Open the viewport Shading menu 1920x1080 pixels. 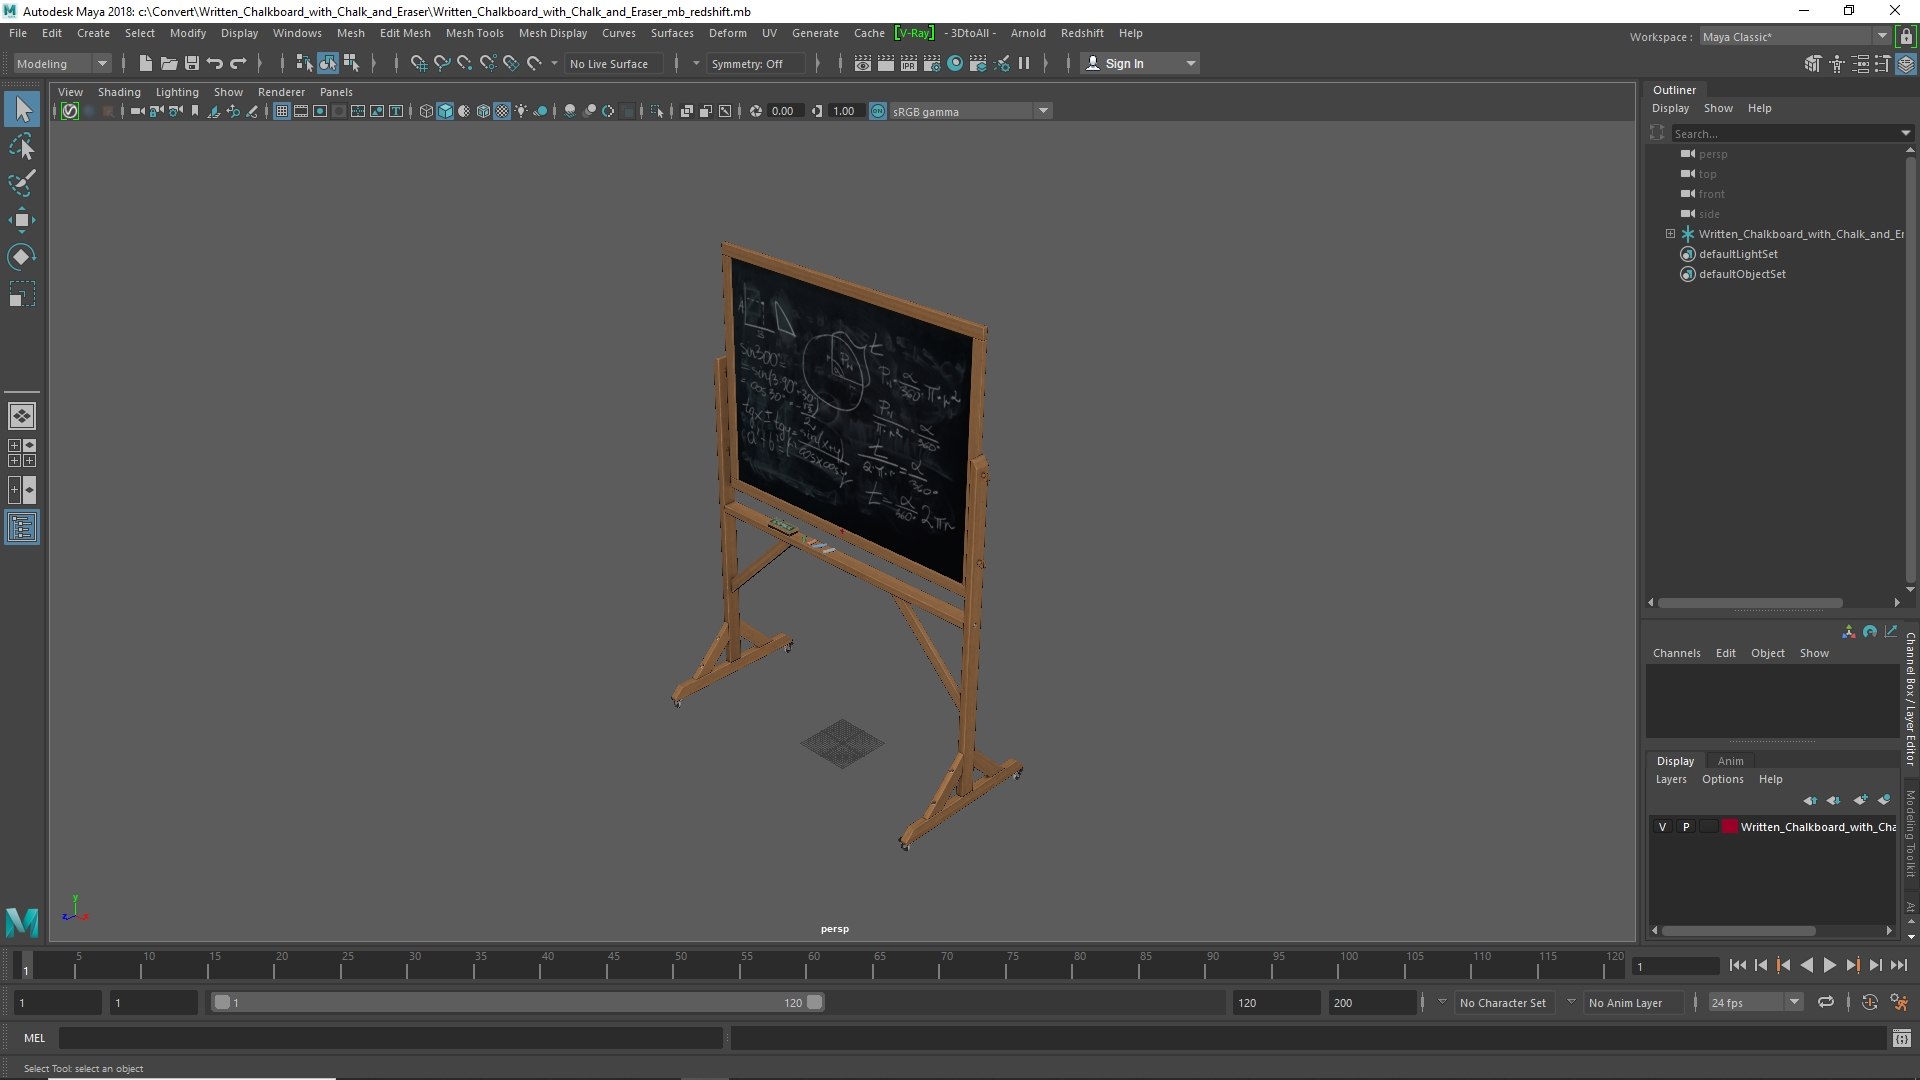point(119,92)
